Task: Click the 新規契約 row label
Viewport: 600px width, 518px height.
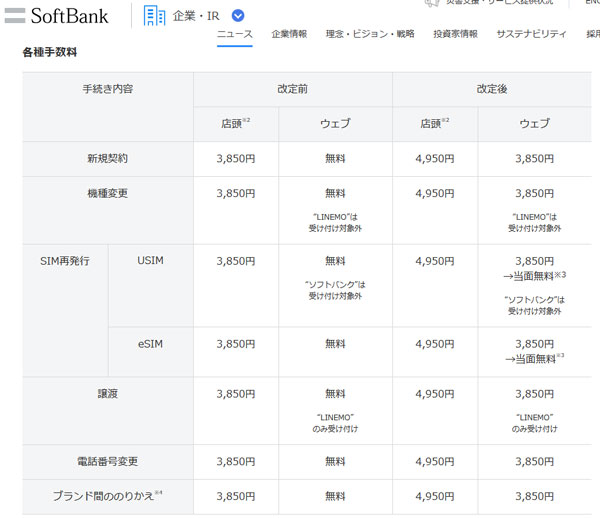Action: 108,158
